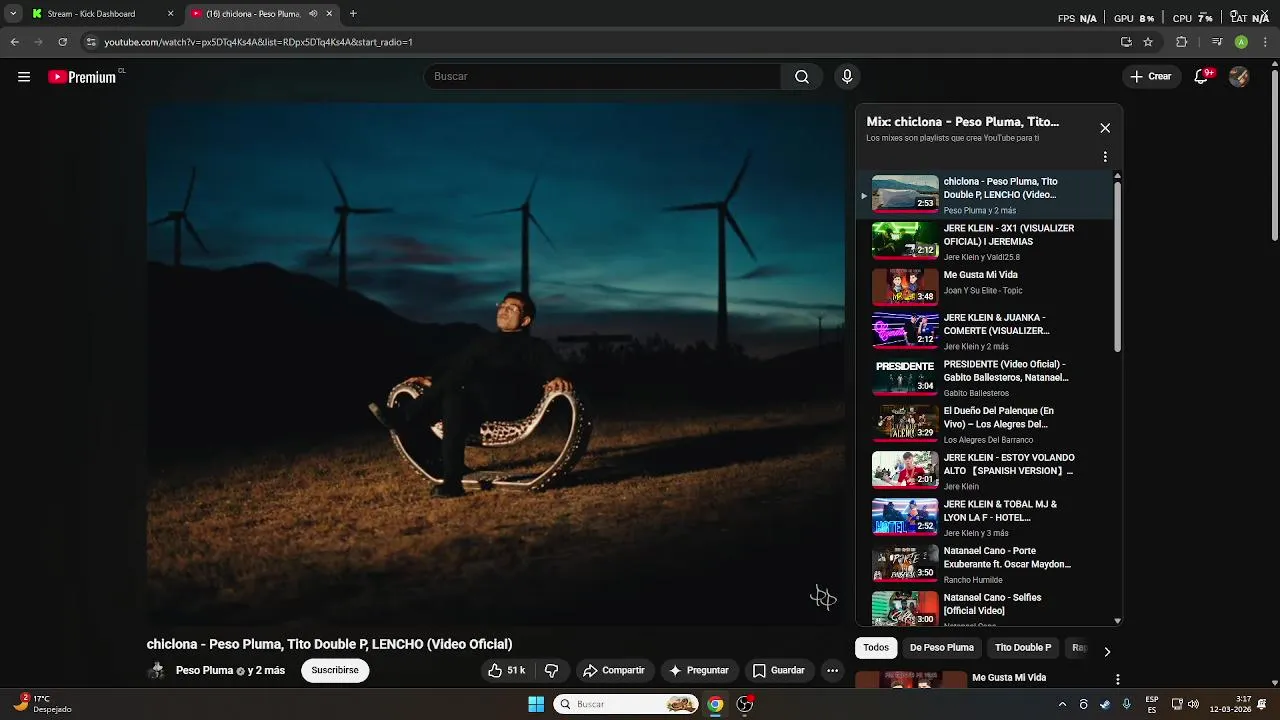This screenshot has width=1280, height=720.
Task: Install app icon in address bar
Action: tap(1126, 42)
